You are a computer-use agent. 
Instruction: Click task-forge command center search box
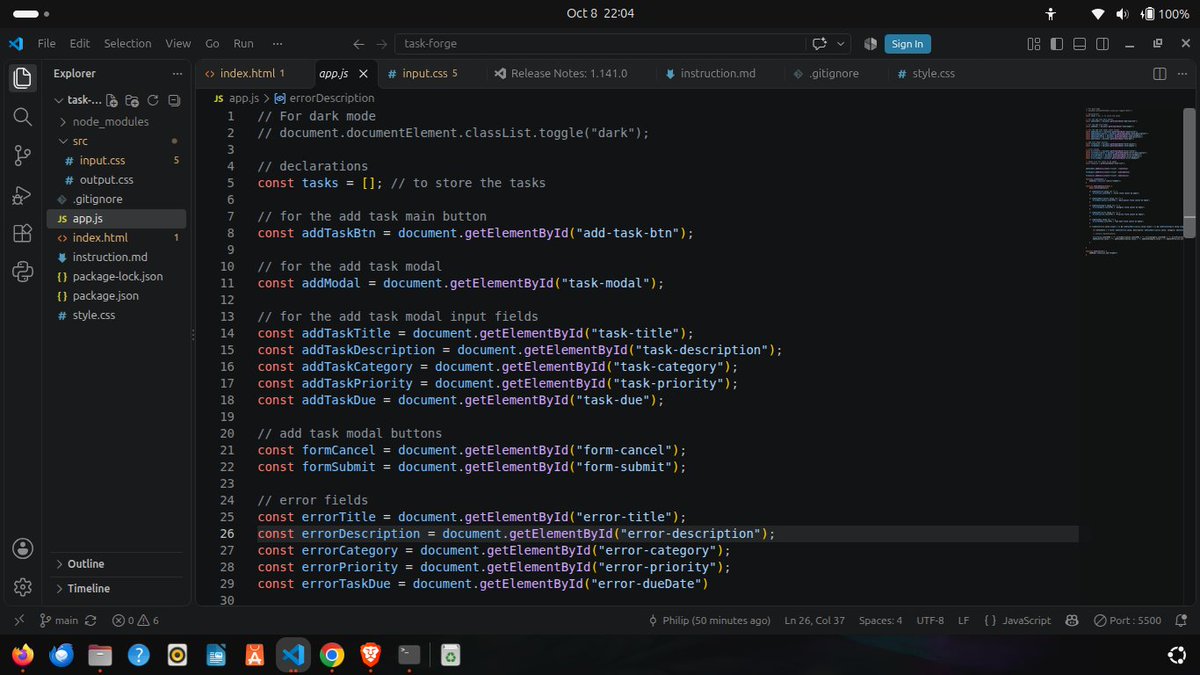coord(600,44)
